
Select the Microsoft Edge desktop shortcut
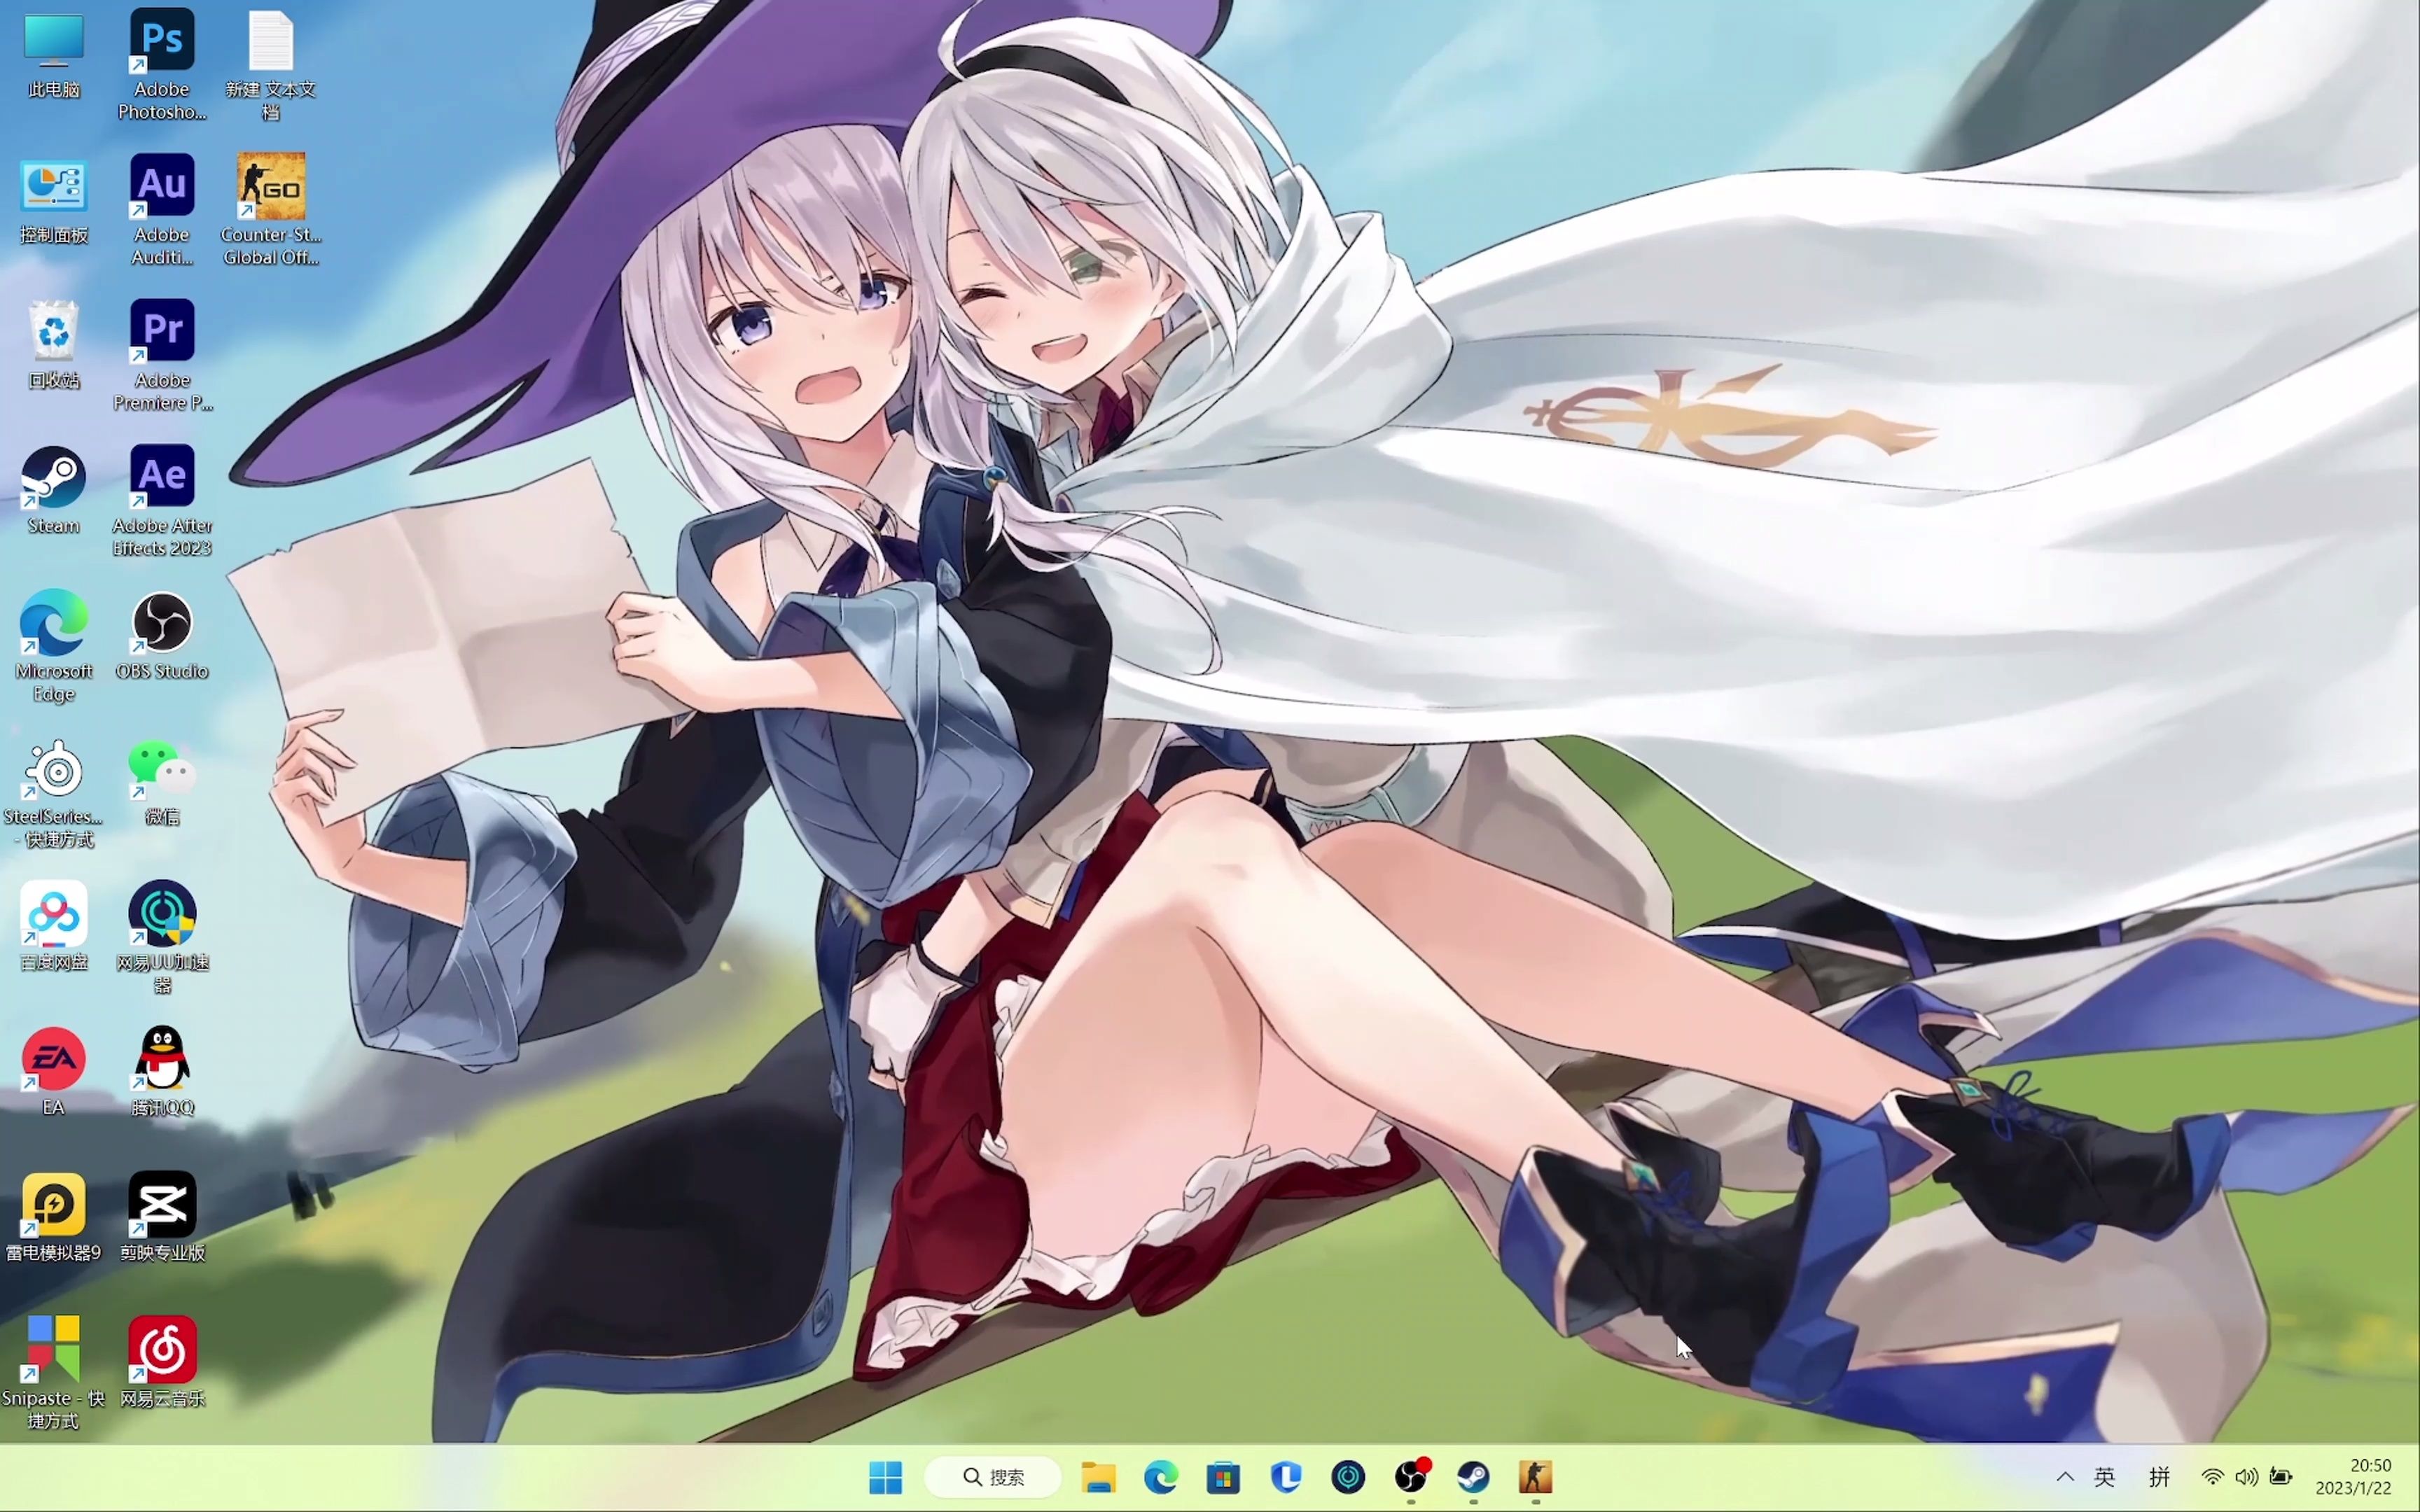(54, 646)
